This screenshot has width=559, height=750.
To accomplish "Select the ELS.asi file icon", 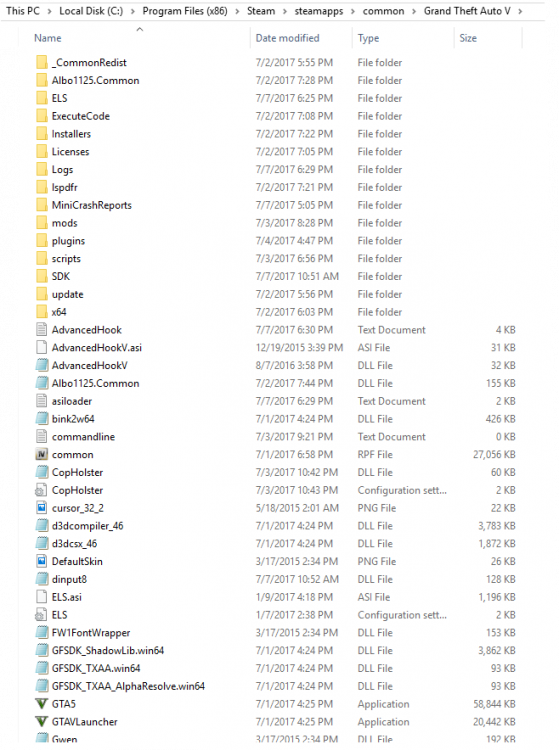I will tap(42, 597).
